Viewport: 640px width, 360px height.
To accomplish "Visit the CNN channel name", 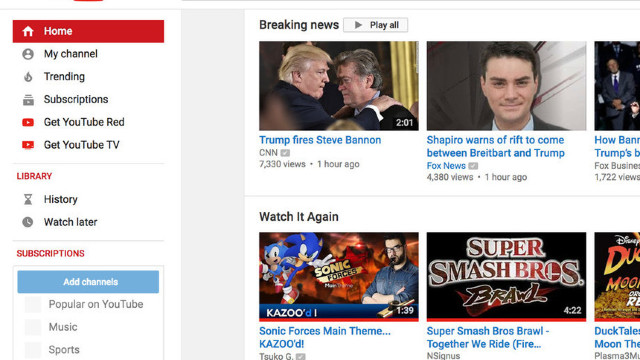I will coord(268,153).
